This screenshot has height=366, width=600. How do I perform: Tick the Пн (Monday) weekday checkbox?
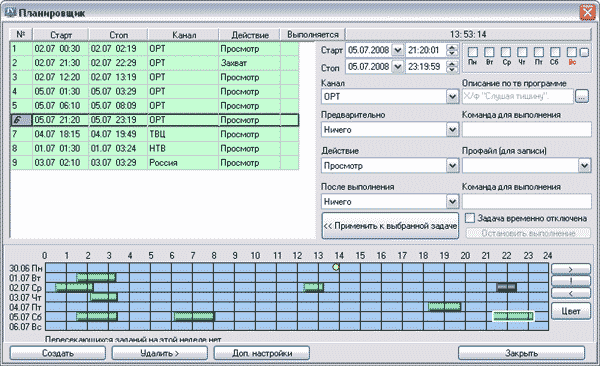click(473, 52)
